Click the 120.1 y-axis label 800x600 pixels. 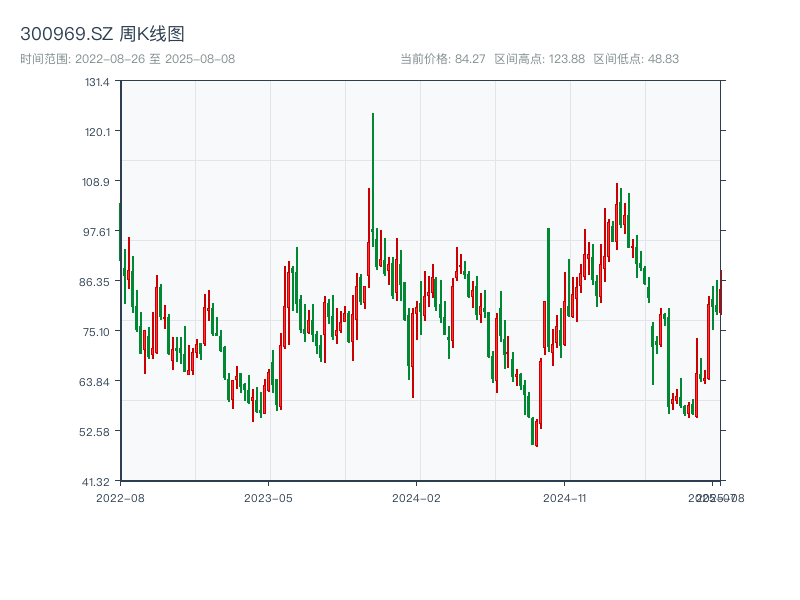click(97, 132)
